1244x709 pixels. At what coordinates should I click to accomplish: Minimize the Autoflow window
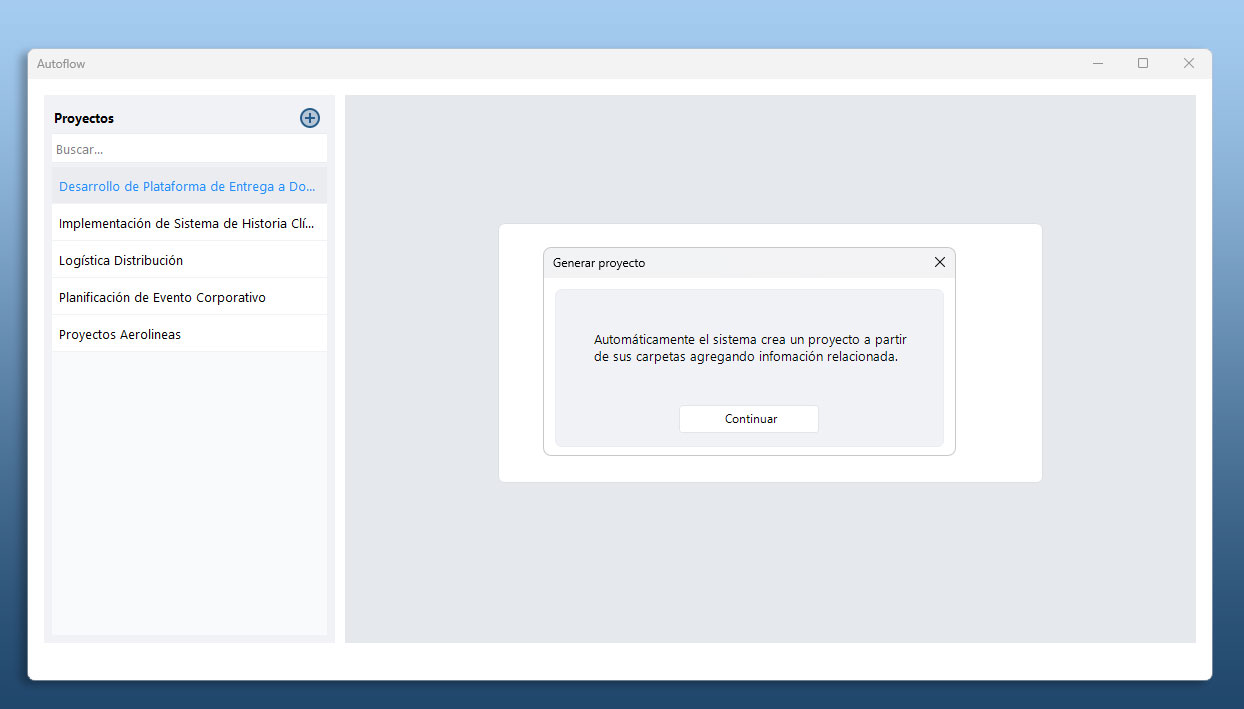1098,63
